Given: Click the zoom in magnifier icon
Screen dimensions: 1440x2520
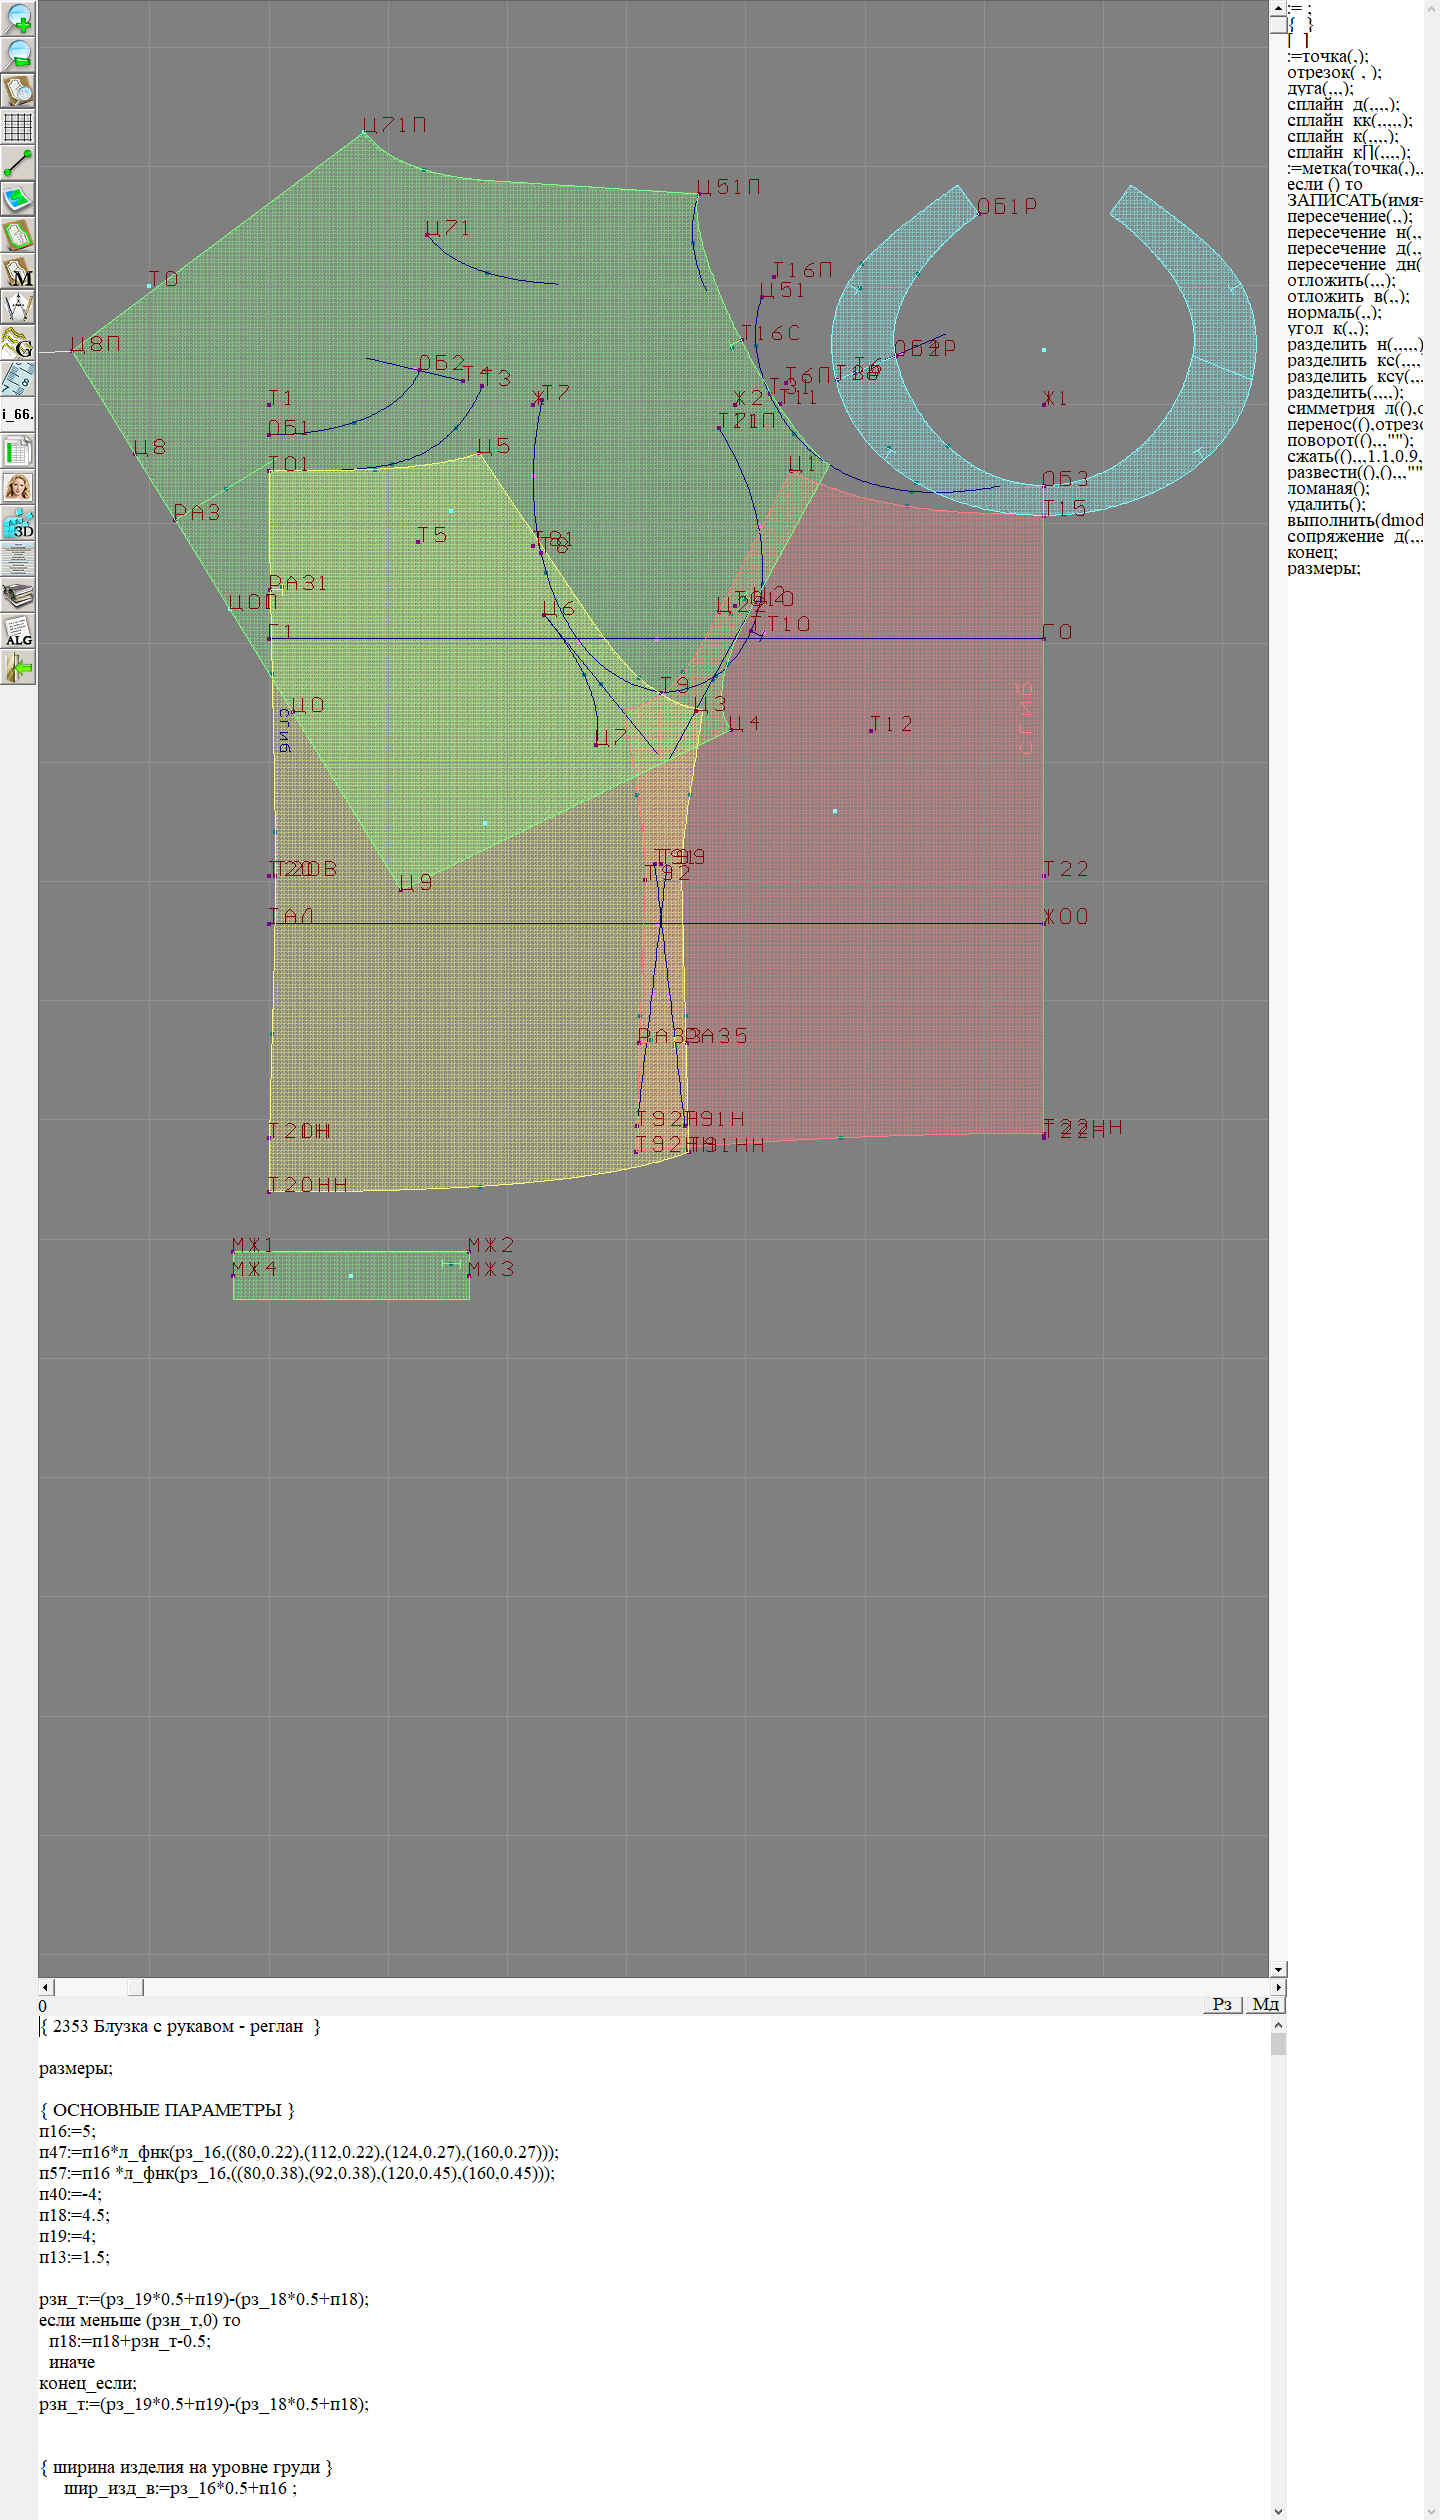Looking at the screenshot, I should [18, 18].
